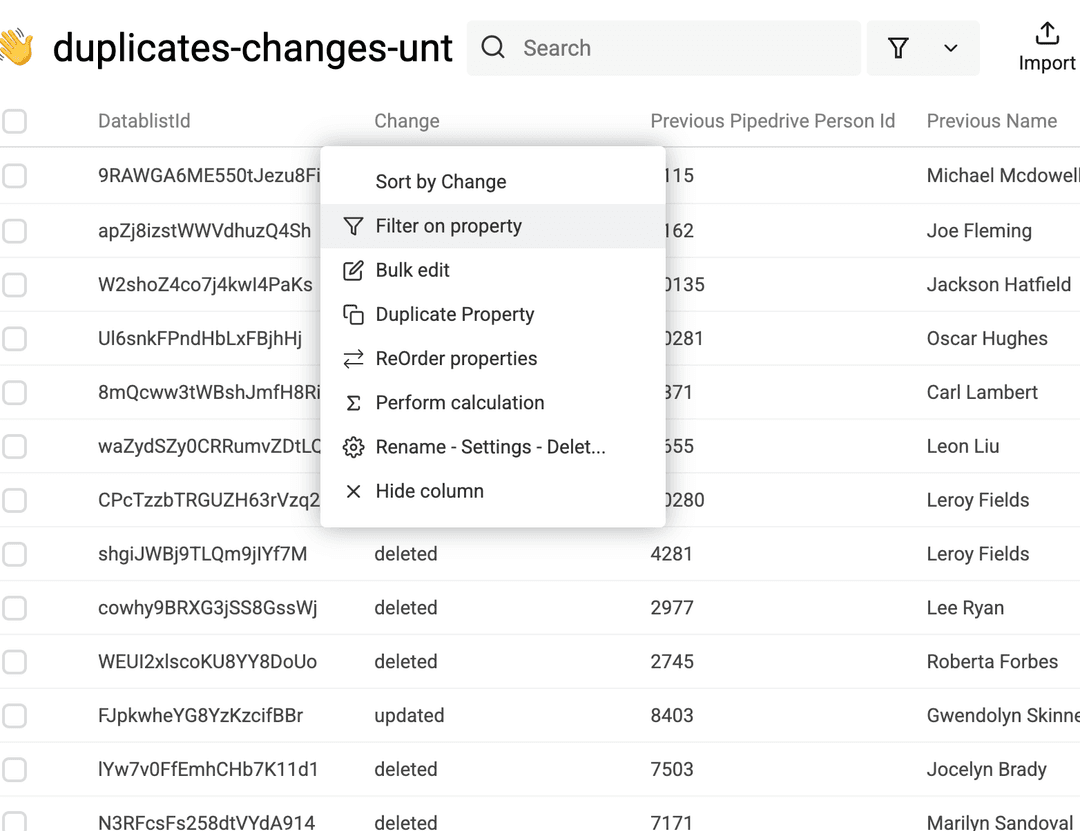
Task: Open the filter funnel icon beside search
Action: click(898, 47)
